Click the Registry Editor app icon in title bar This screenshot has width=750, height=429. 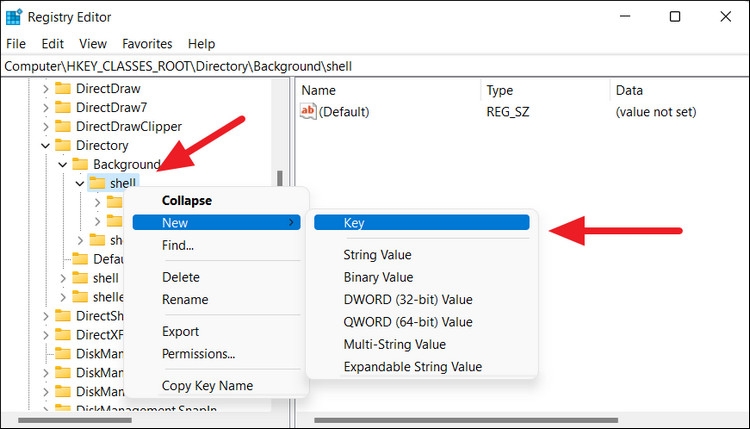click(x=15, y=17)
